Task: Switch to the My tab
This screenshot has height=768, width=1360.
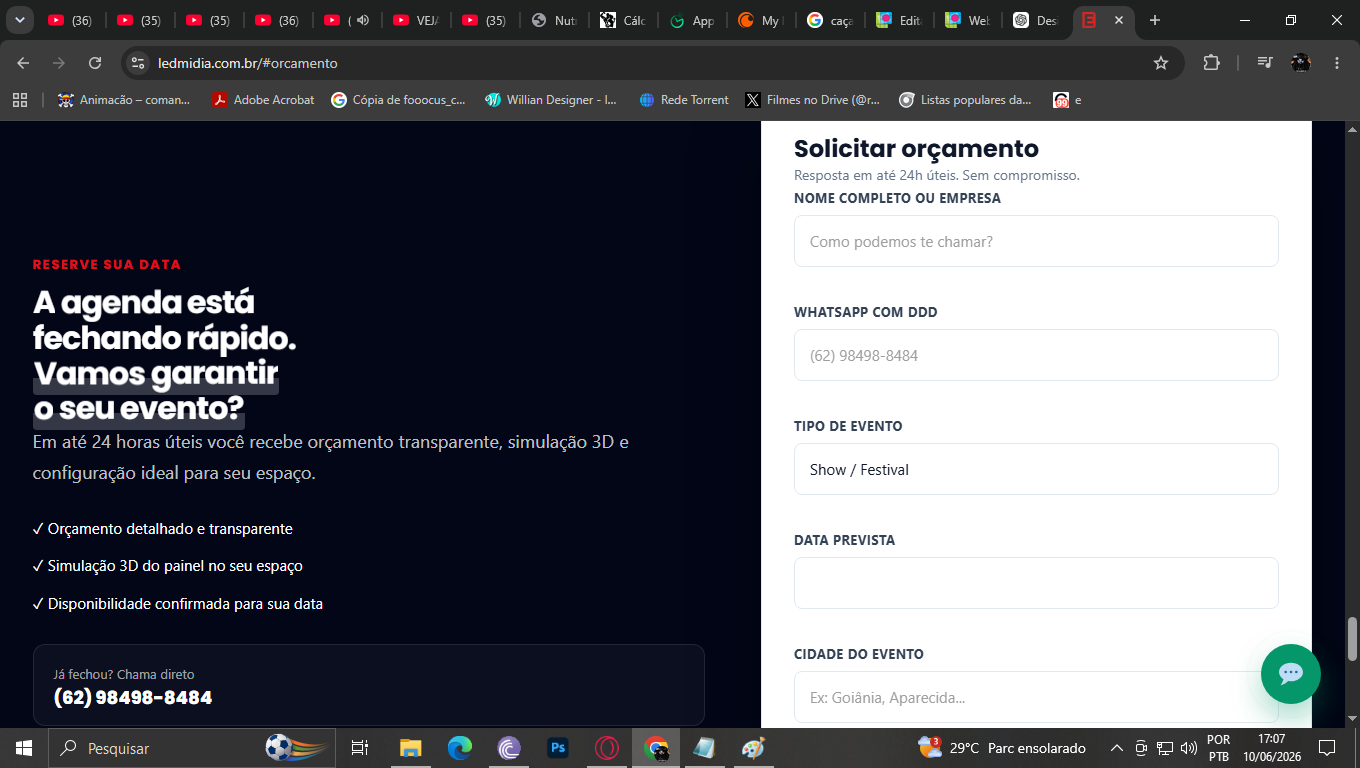Action: pyautogui.click(x=762, y=20)
